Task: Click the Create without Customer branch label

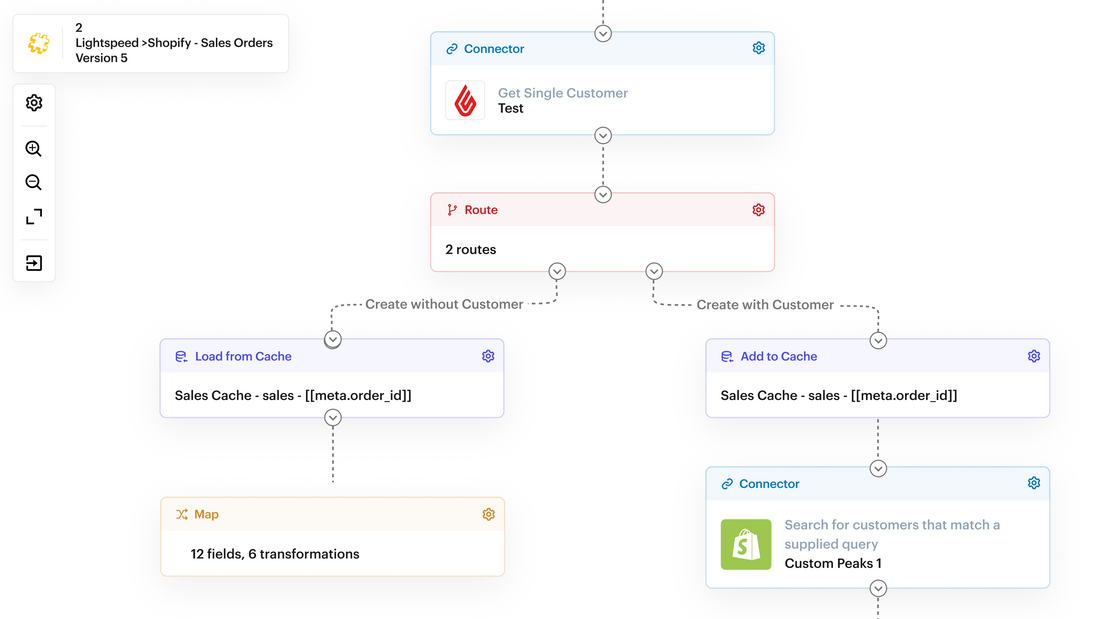Action: click(x=444, y=304)
